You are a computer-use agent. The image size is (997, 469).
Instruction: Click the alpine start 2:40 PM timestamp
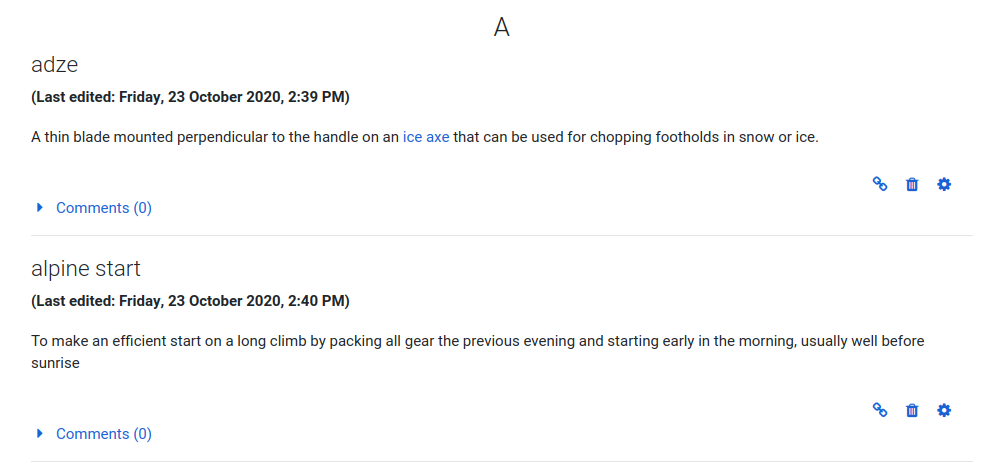(x=190, y=301)
